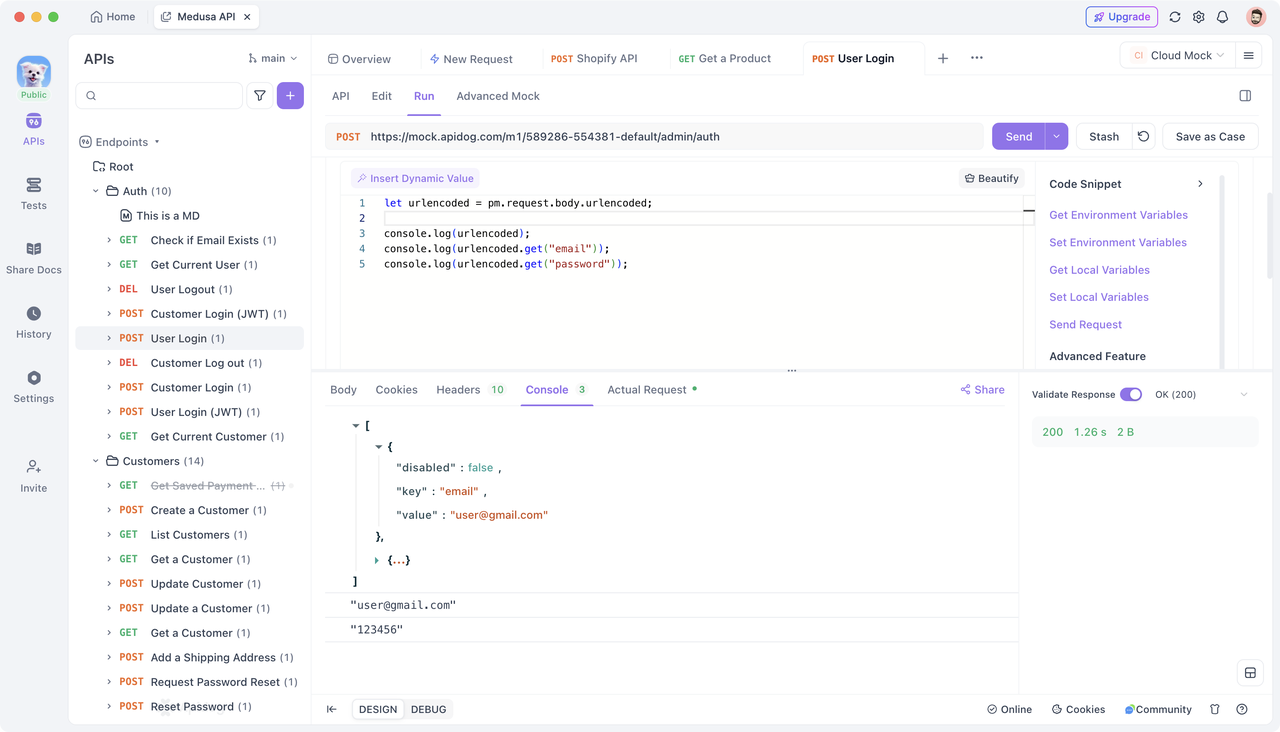This screenshot has width=1280, height=732.
Task: Open the user avatar menu
Action: click(x=1256, y=17)
